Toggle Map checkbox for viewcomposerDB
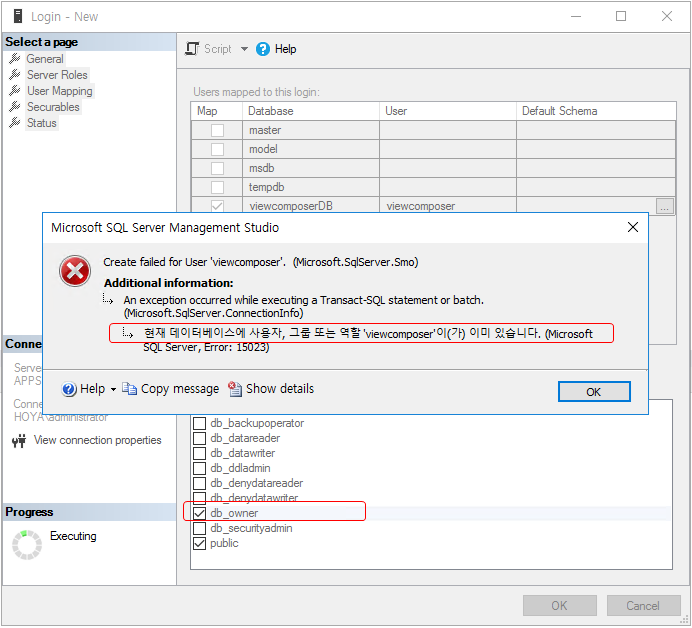The image size is (692, 628). 217,206
